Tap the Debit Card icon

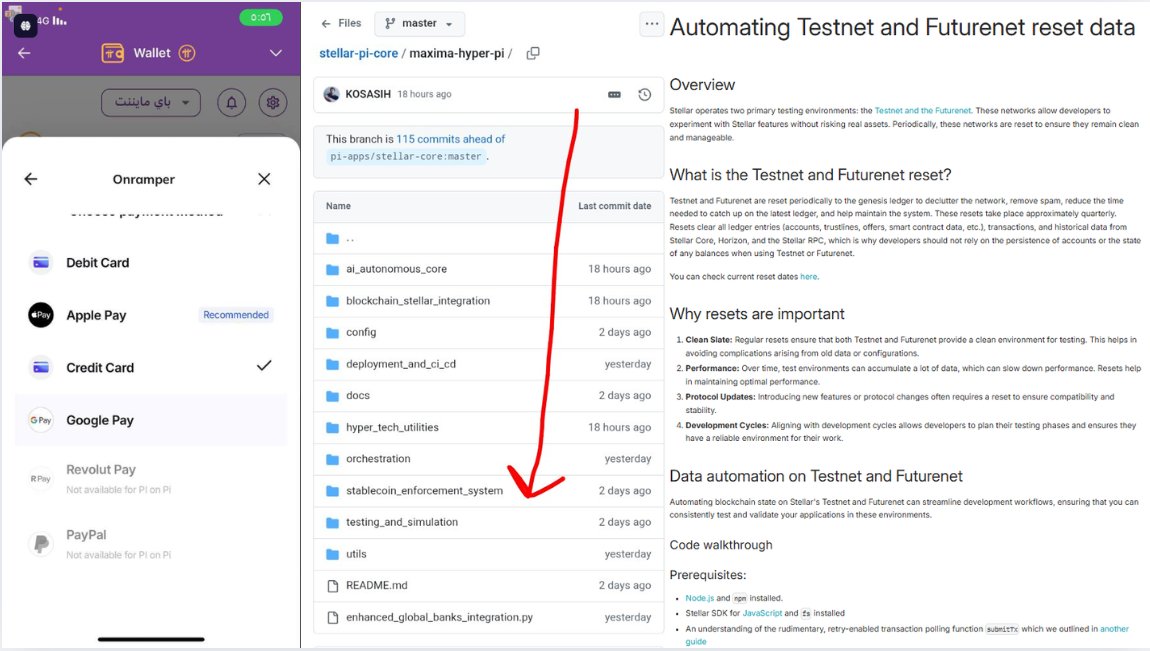pos(41,262)
